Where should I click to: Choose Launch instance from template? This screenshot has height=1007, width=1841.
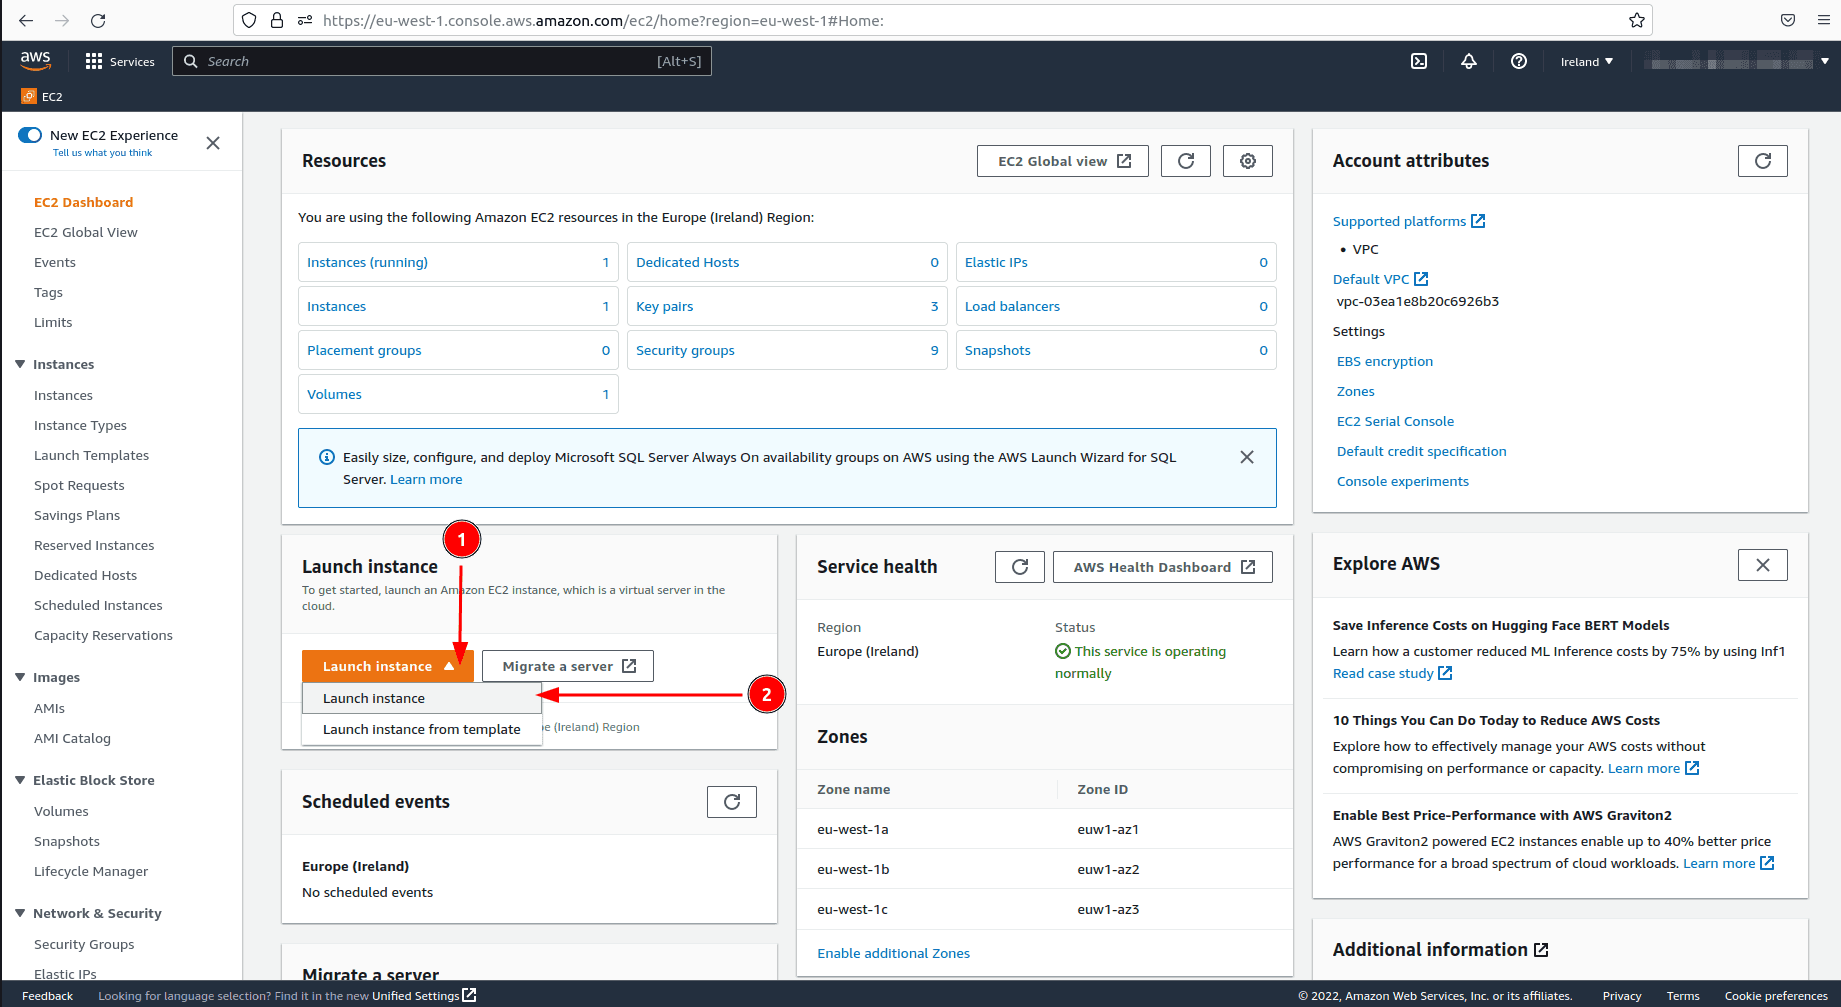pos(421,729)
